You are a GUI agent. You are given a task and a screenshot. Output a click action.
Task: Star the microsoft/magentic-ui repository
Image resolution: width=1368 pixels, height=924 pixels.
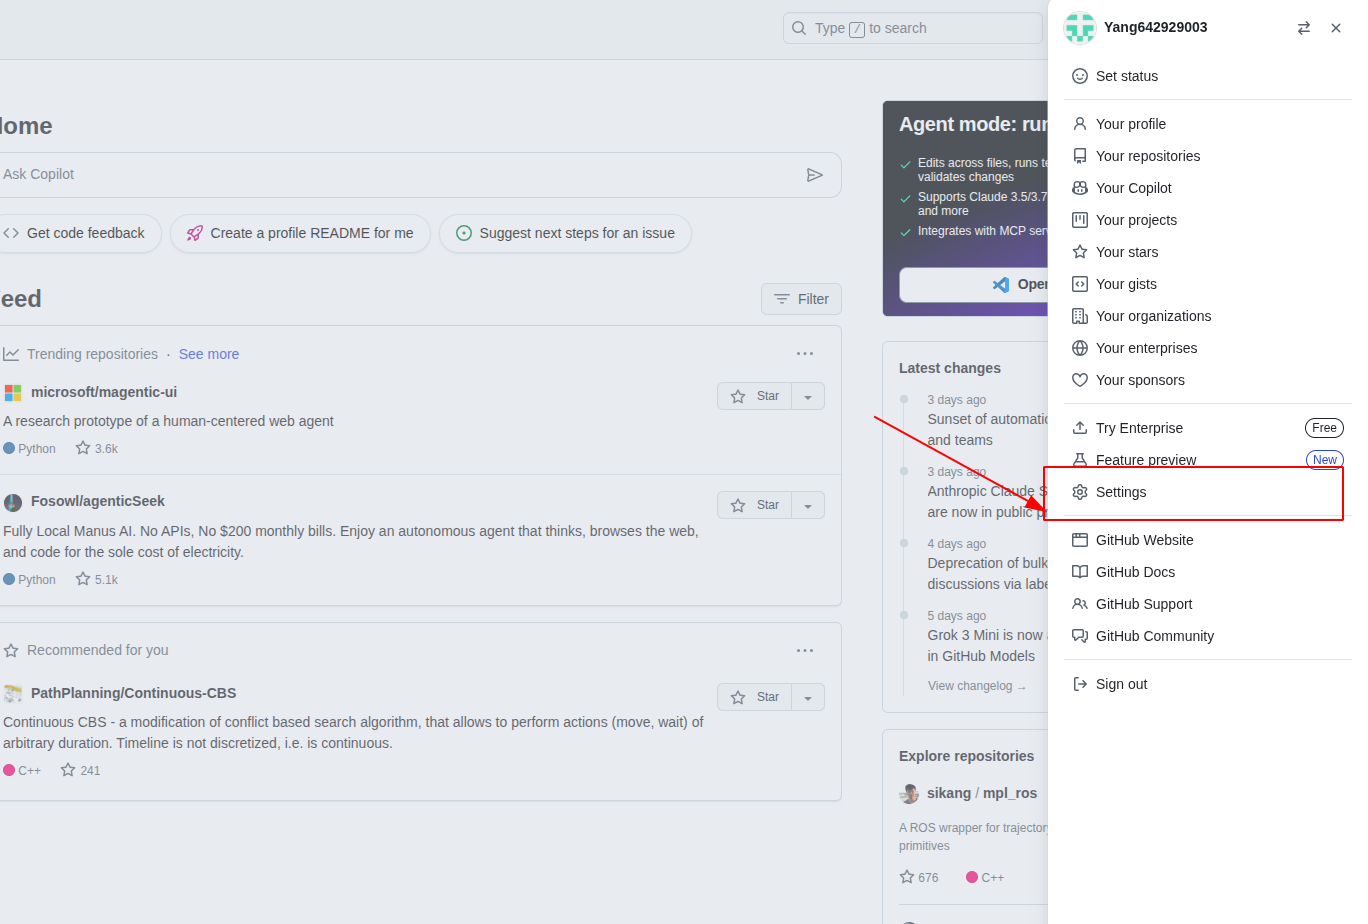click(x=755, y=396)
